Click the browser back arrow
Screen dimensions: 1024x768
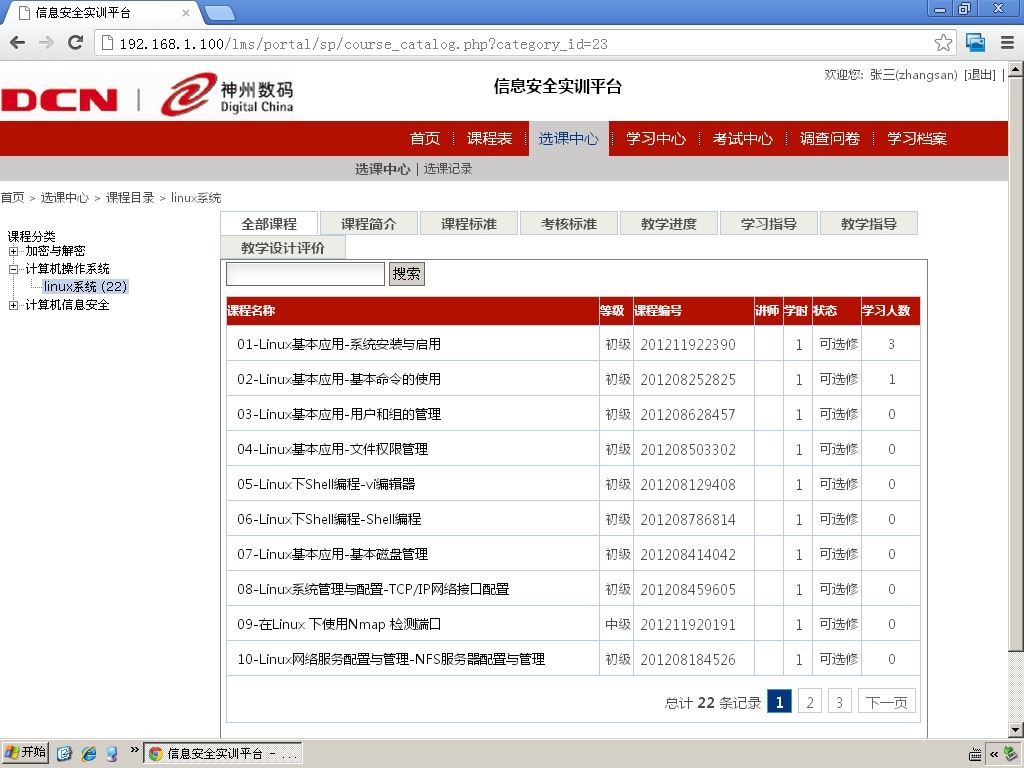[18, 43]
